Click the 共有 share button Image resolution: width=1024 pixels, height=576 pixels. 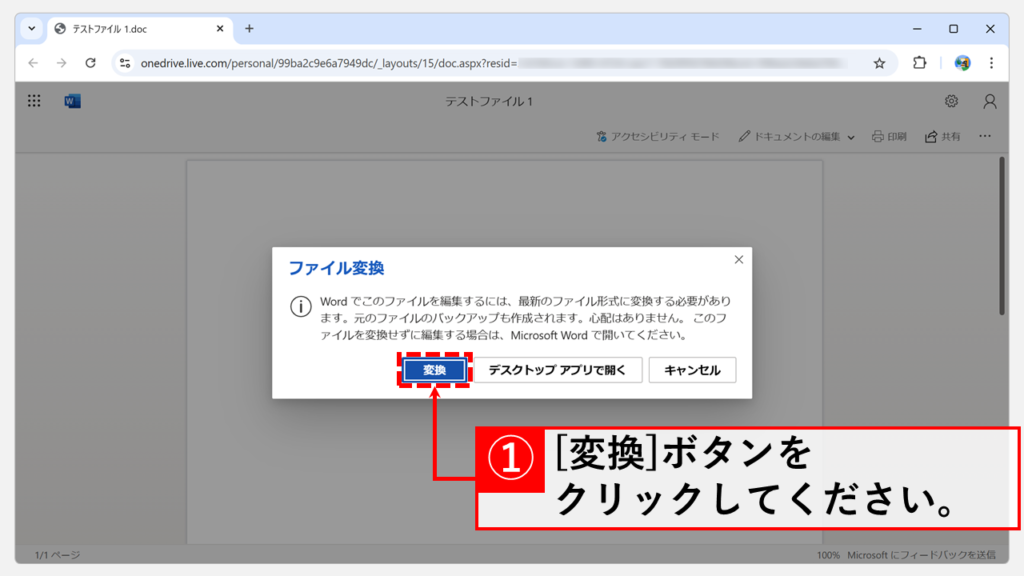click(x=943, y=136)
